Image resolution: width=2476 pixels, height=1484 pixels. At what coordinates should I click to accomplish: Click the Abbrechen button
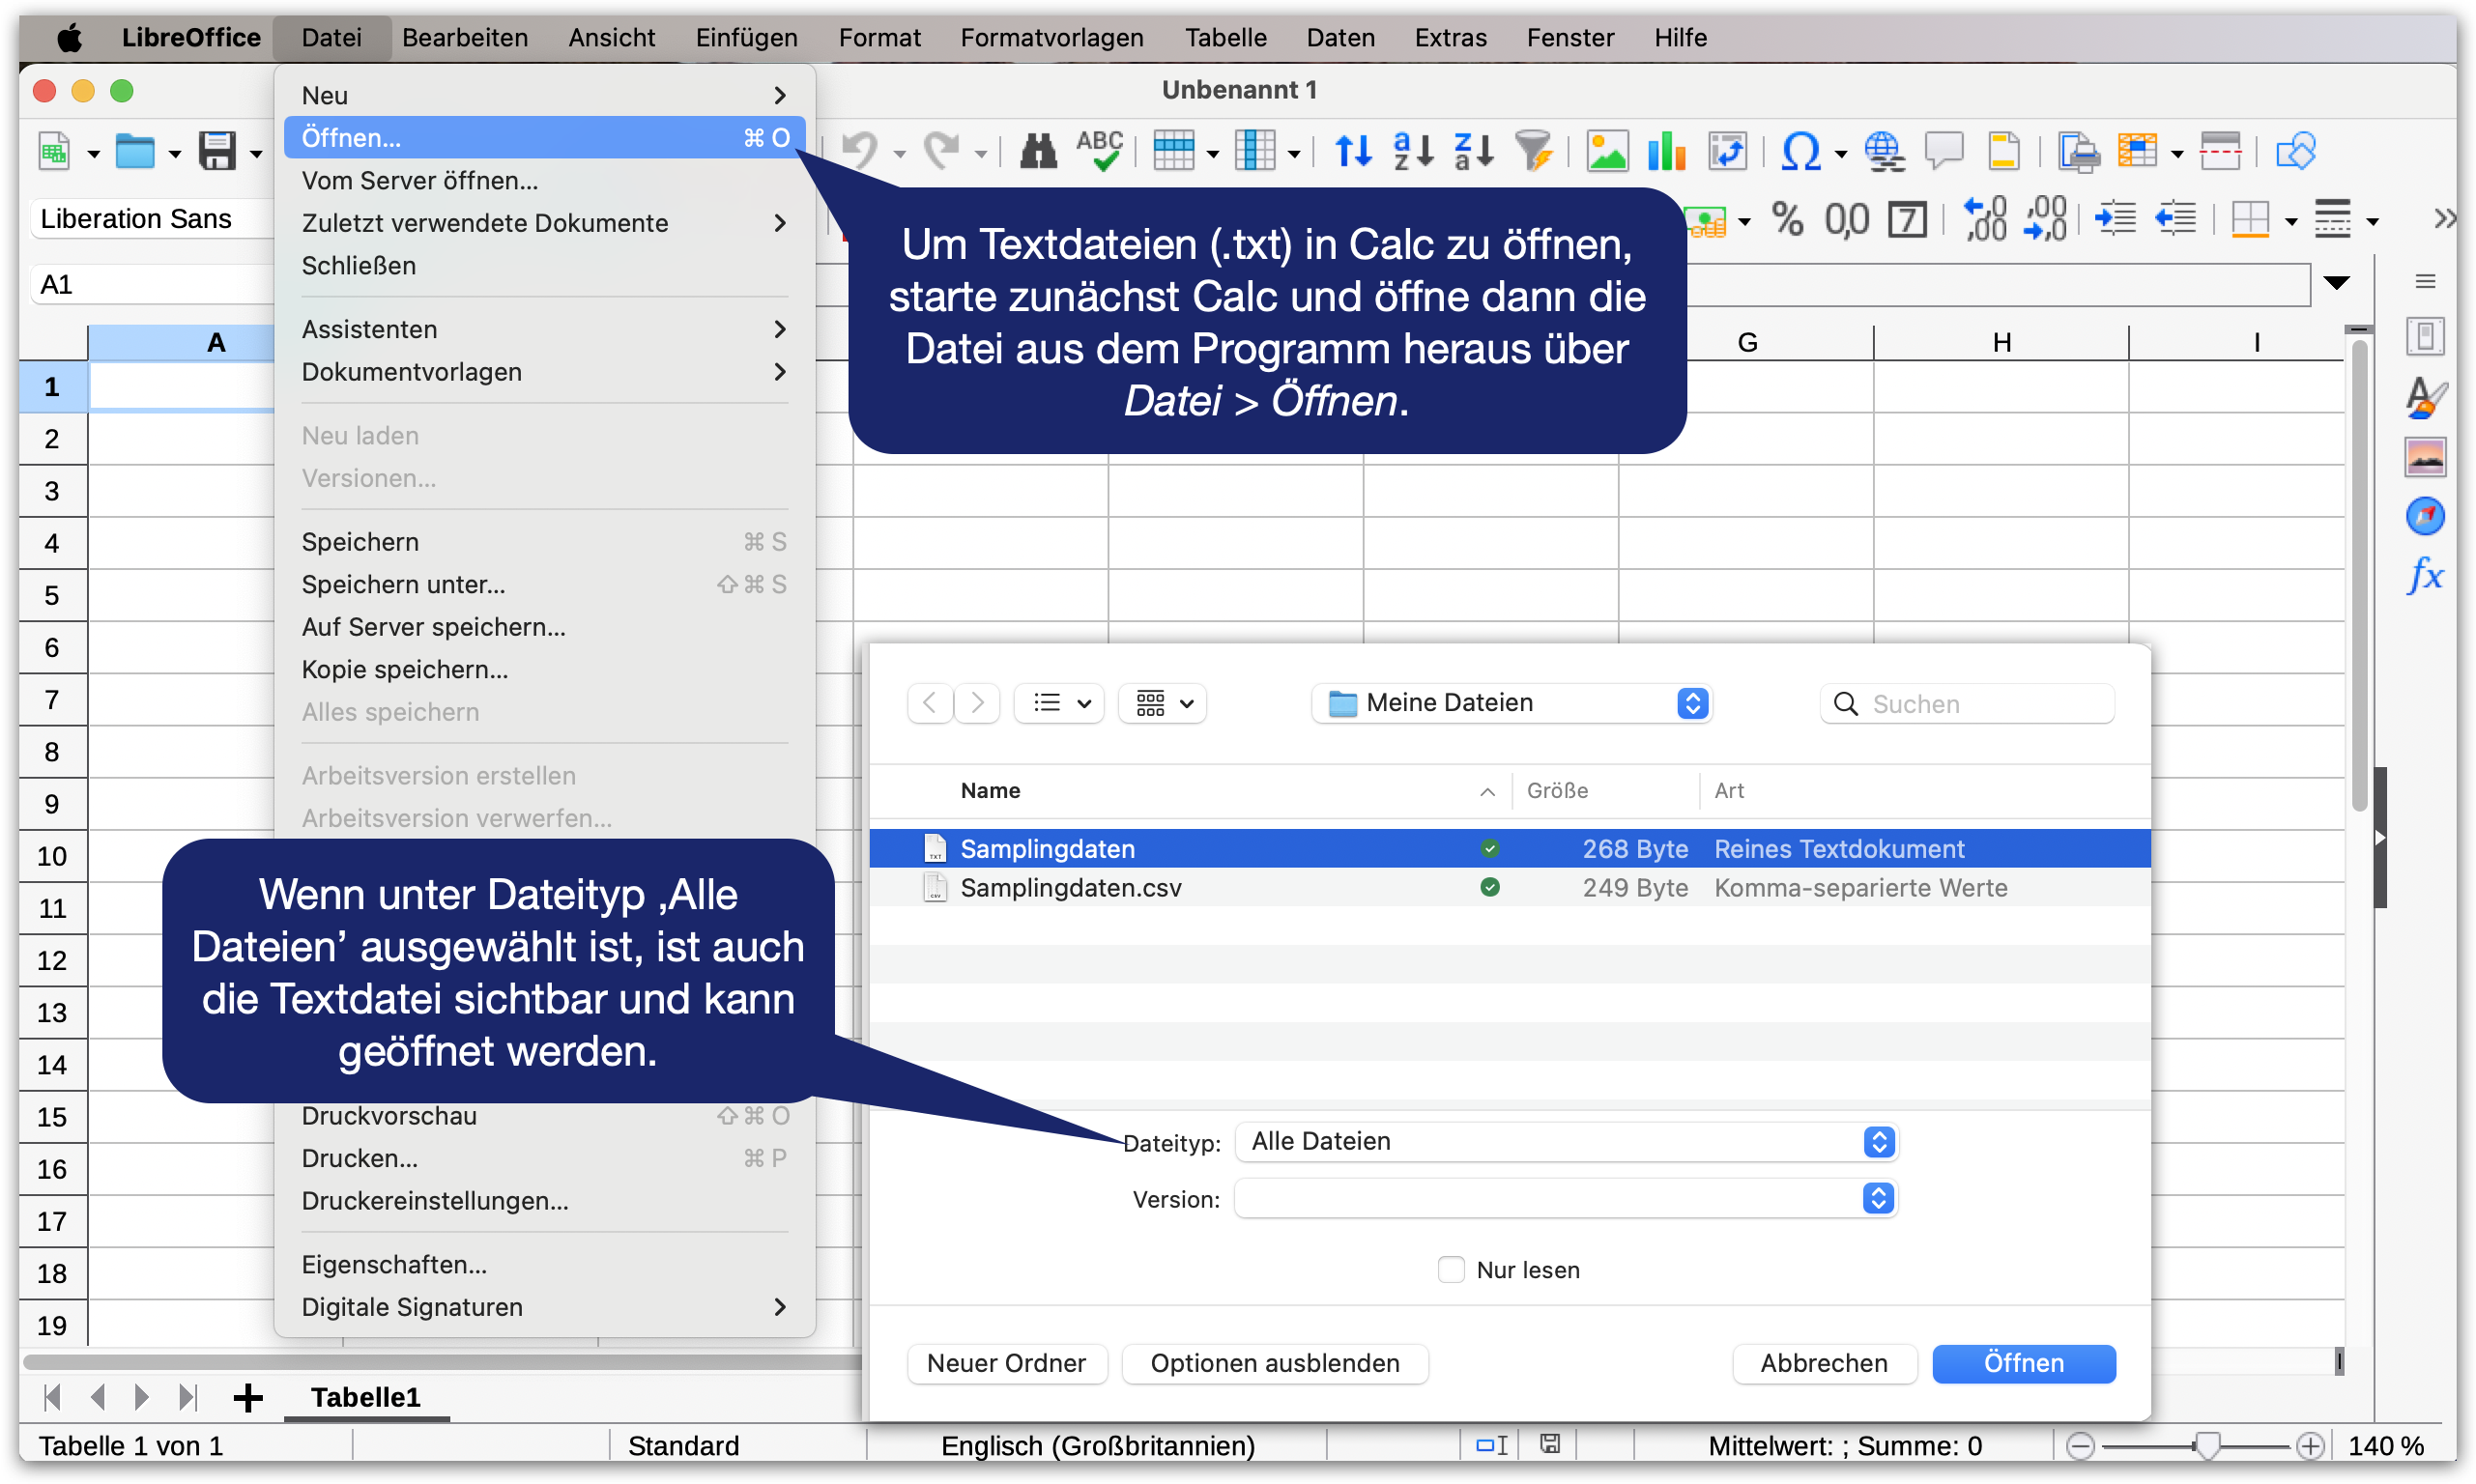click(x=1823, y=1363)
